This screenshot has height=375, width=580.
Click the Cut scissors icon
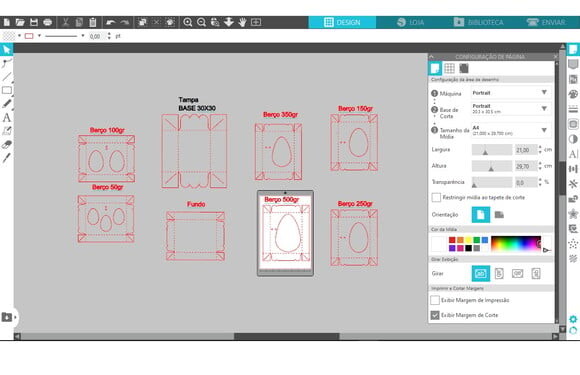[x=65, y=22]
